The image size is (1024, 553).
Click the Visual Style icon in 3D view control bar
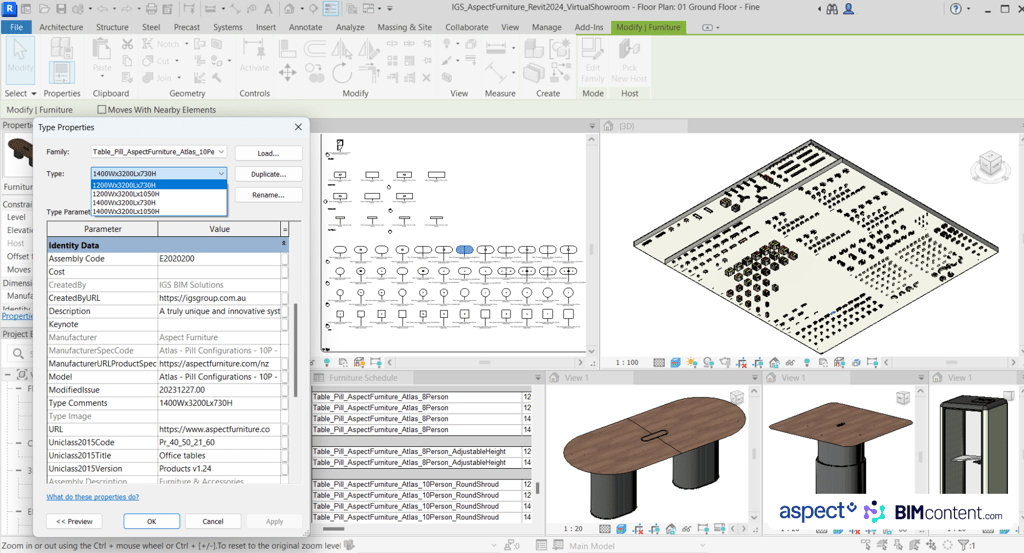tap(675, 362)
